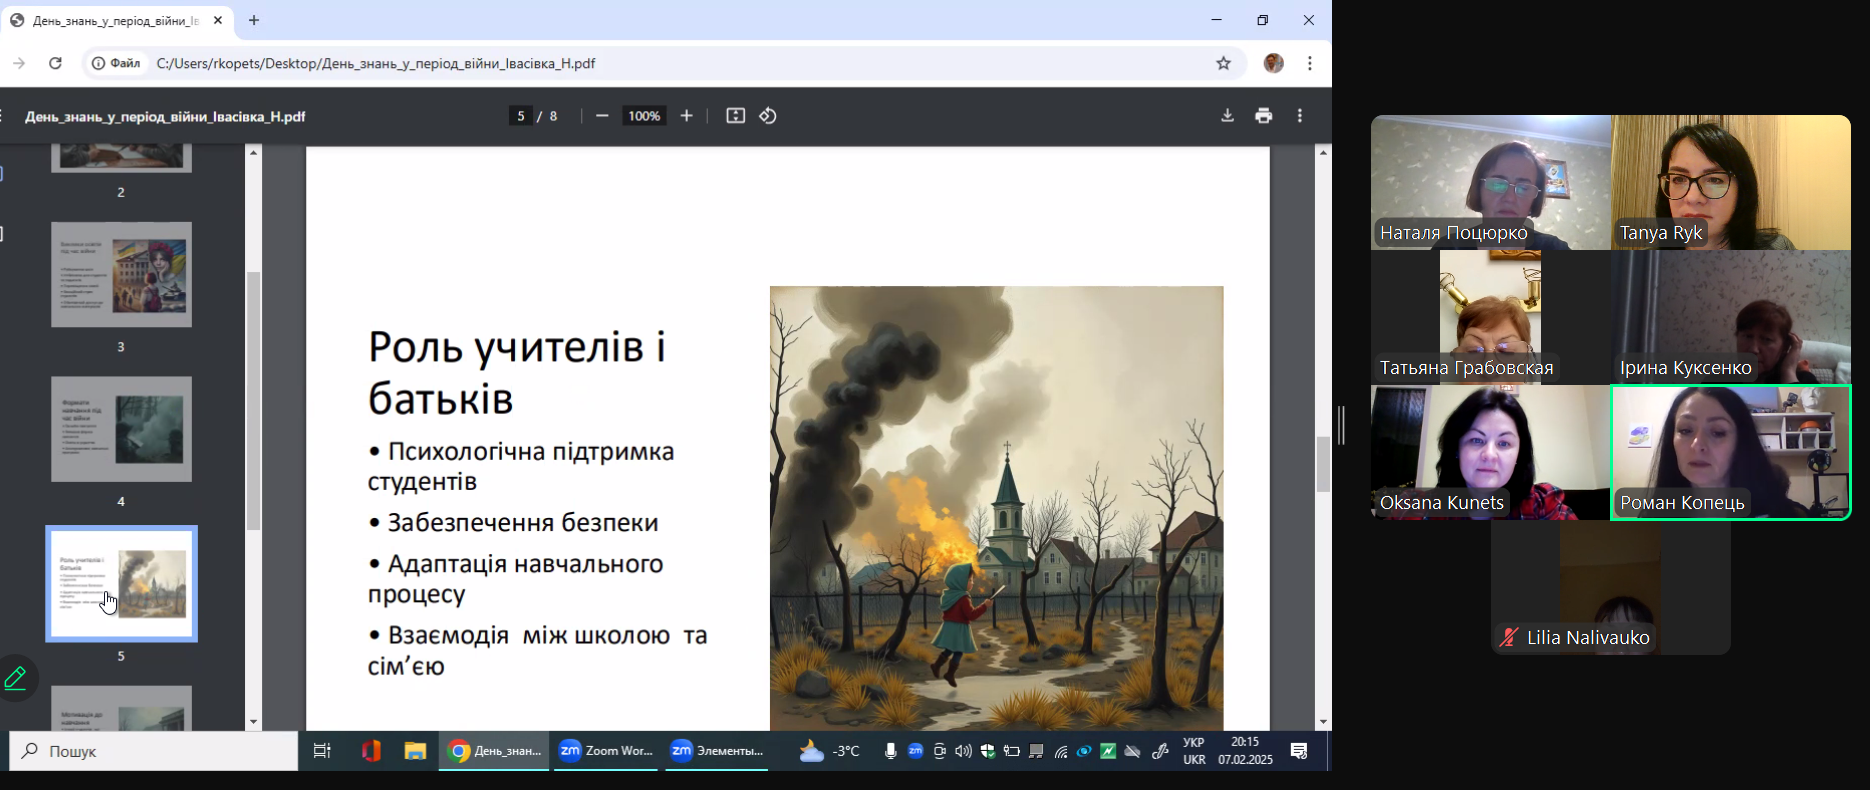Click the Zoom panel divider handle

[x=1341, y=426]
